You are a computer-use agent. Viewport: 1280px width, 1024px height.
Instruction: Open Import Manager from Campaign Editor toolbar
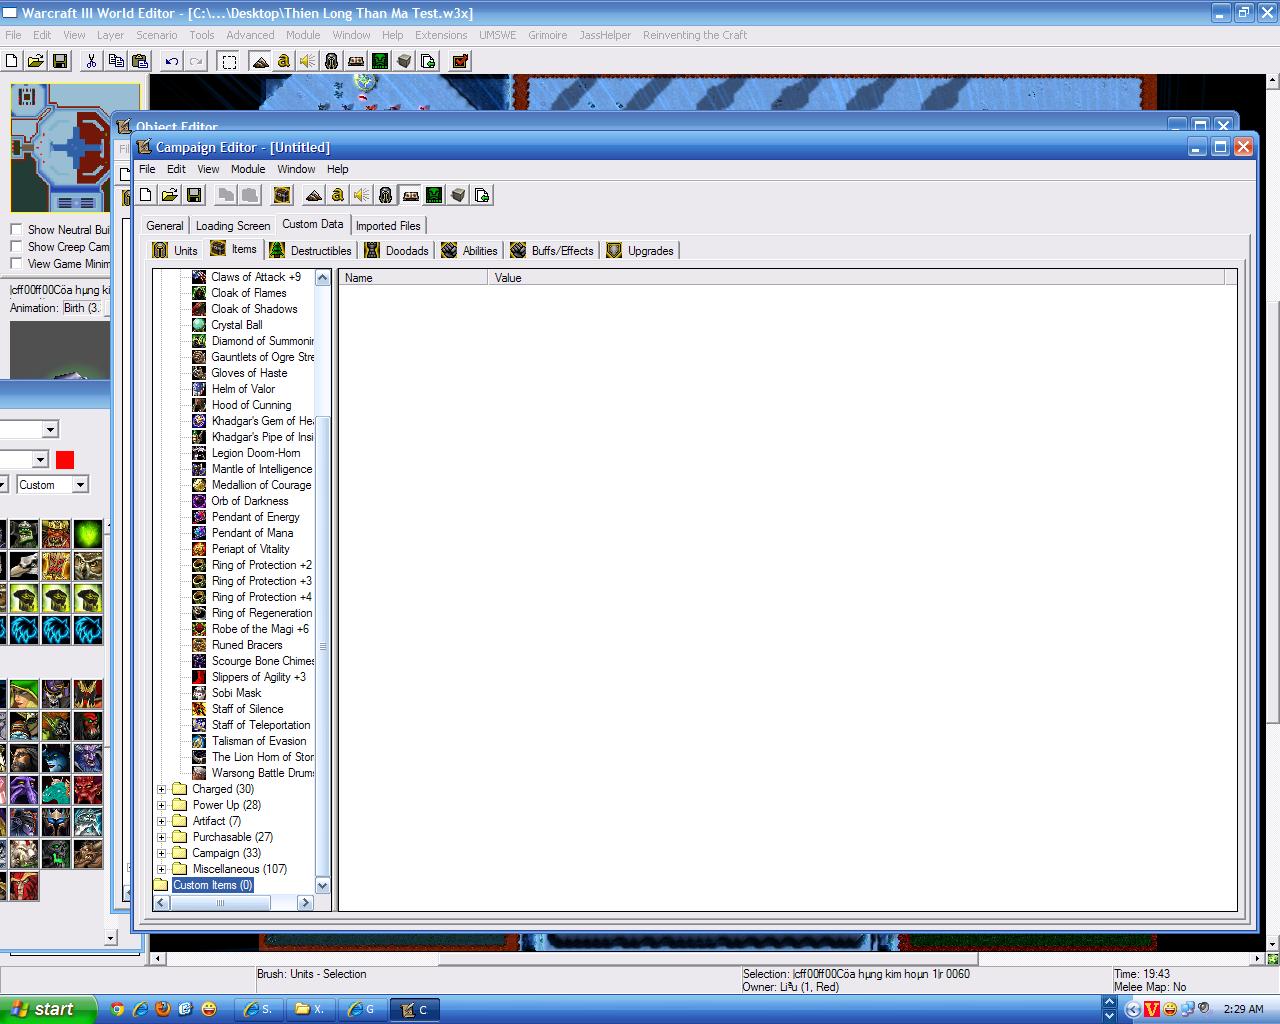point(482,195)
